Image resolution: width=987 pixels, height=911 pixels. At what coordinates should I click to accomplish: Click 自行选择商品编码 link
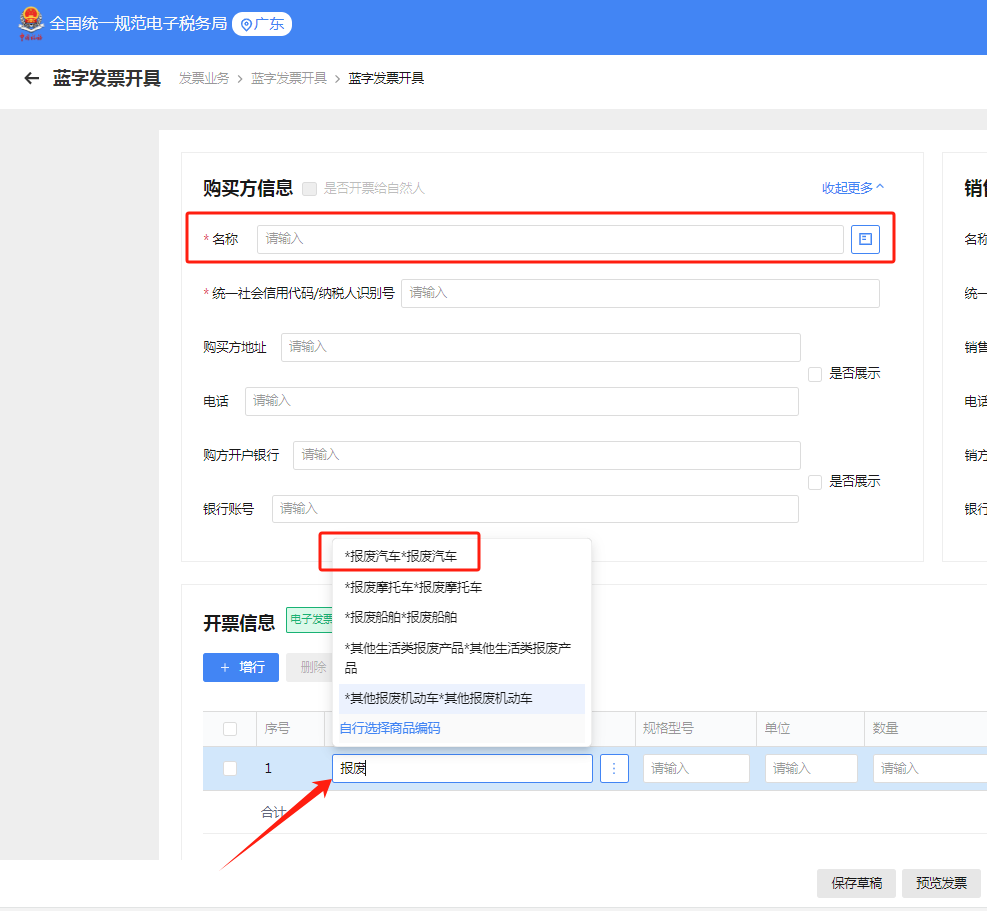[390, 728]
